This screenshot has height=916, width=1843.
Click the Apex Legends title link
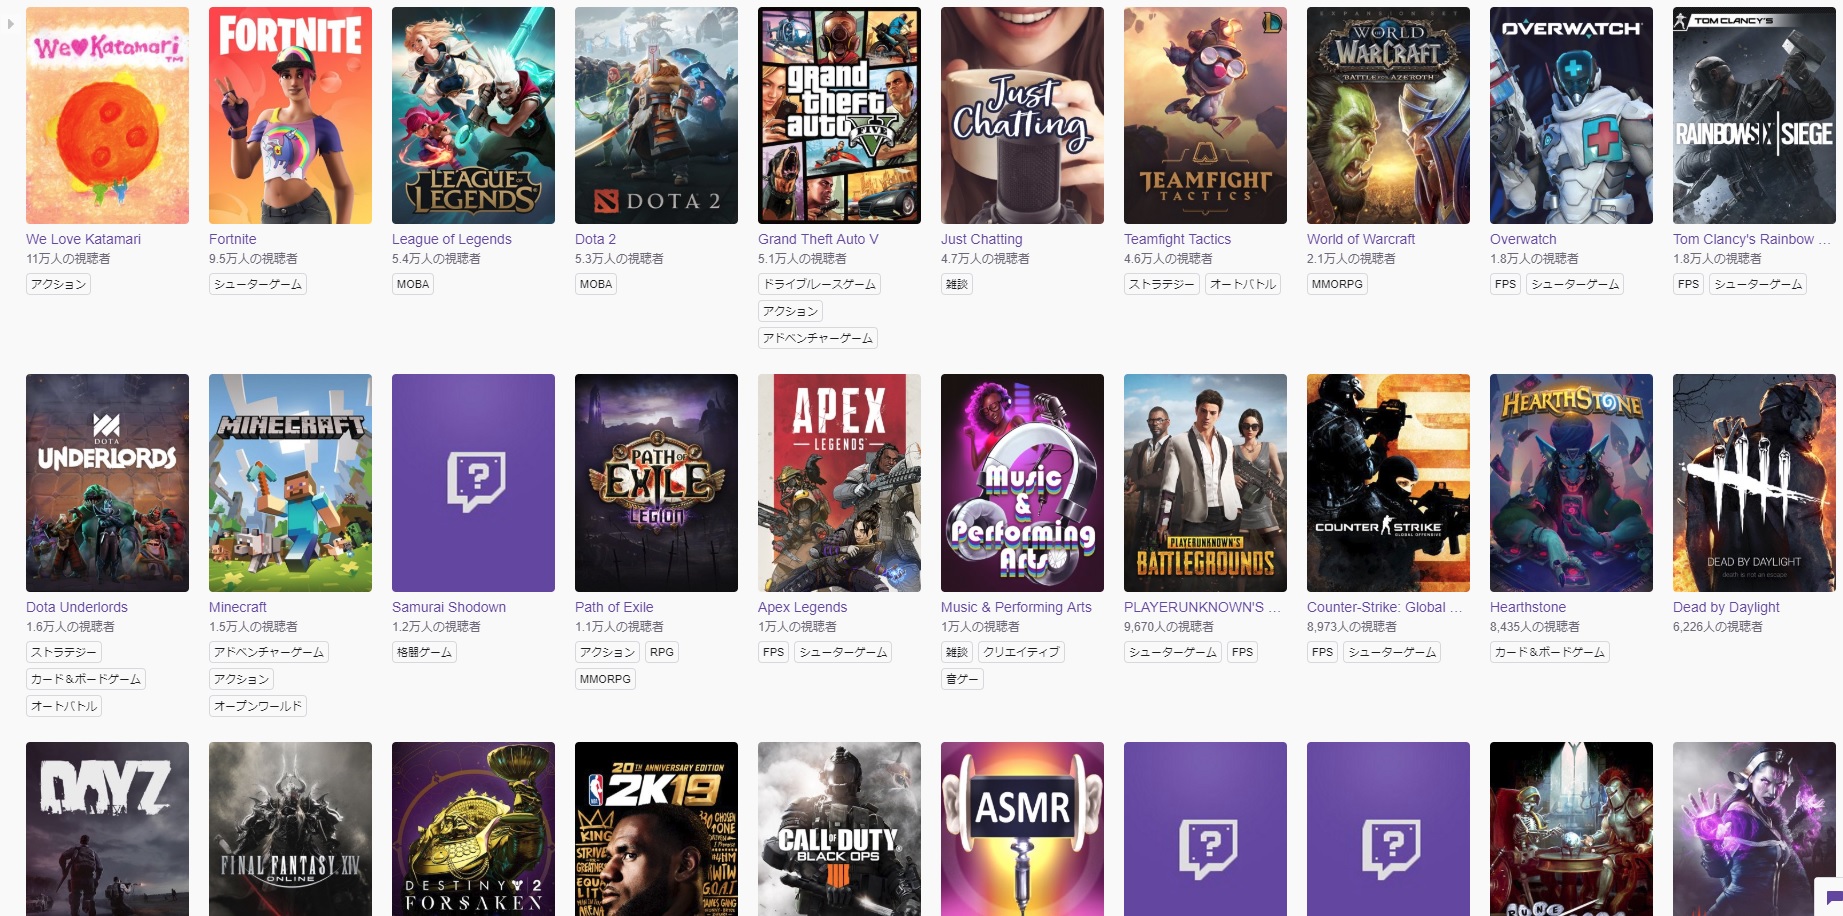pos(802,607)
